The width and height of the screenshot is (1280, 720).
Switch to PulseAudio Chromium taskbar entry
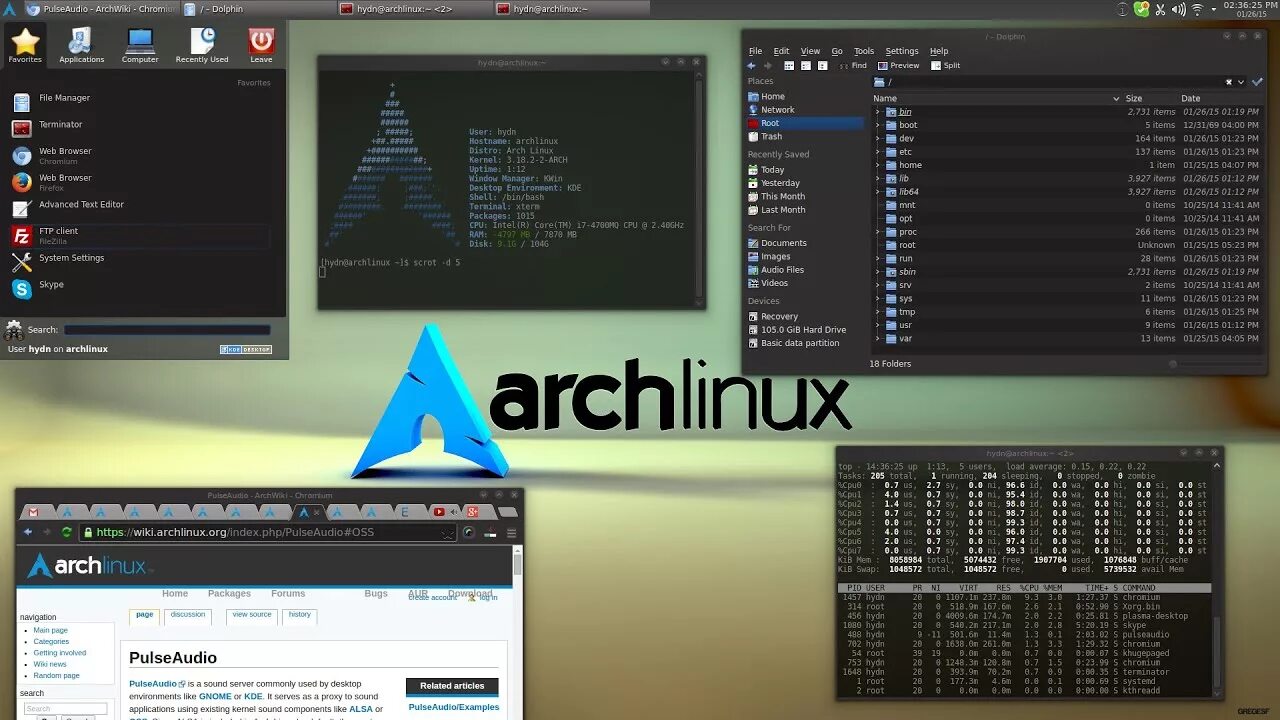click(x=100, y=9)
